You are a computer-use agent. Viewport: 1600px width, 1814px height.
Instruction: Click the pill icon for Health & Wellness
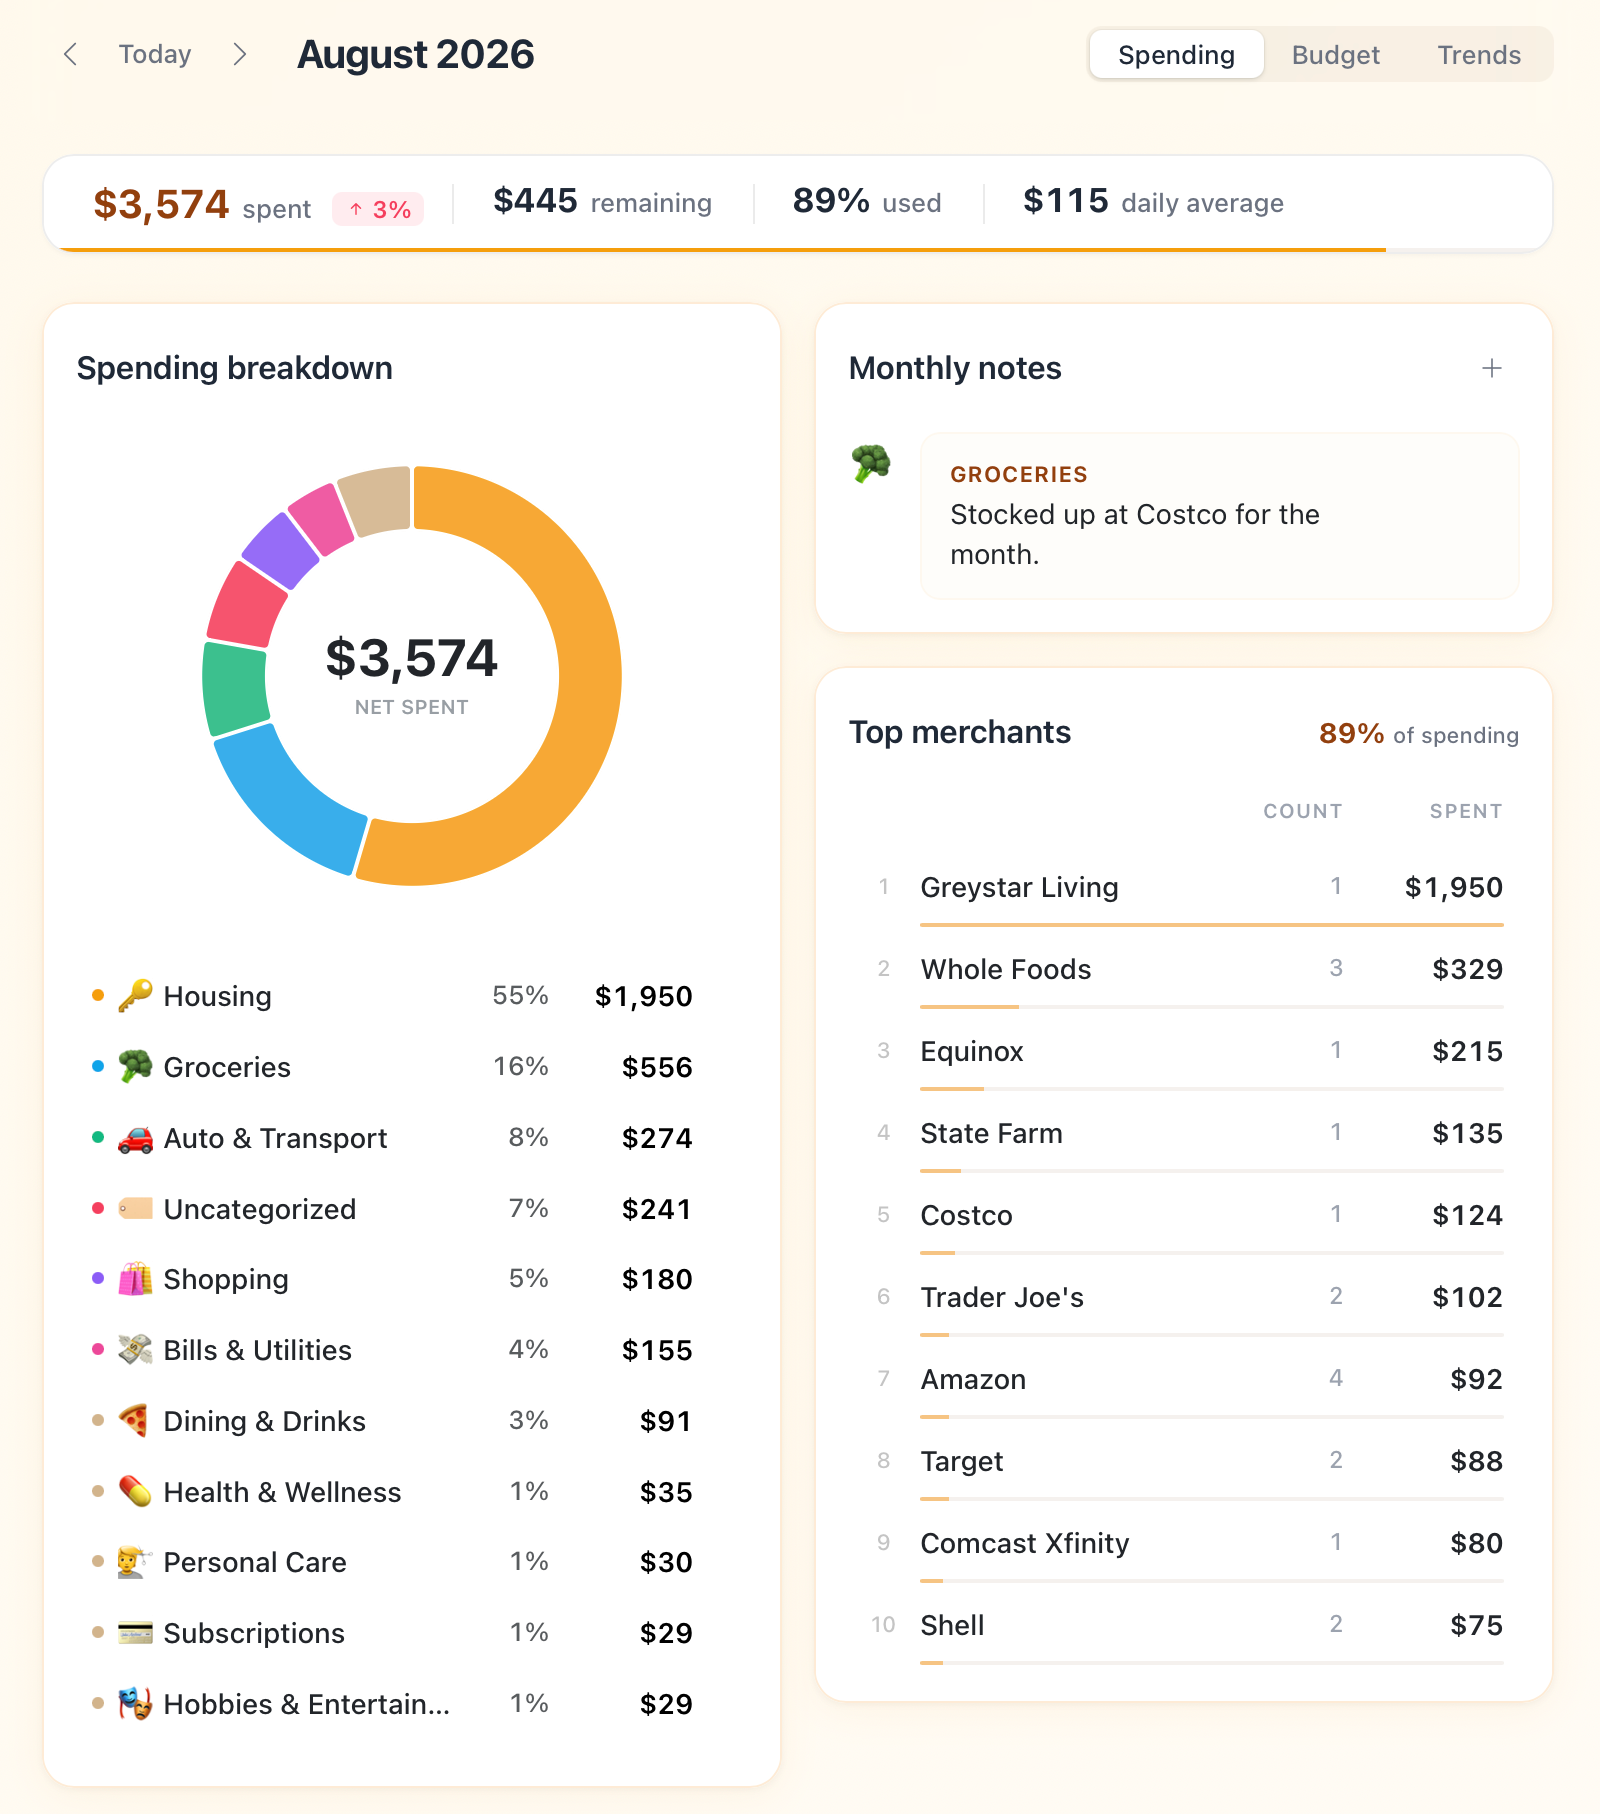tap(135, 1492)
